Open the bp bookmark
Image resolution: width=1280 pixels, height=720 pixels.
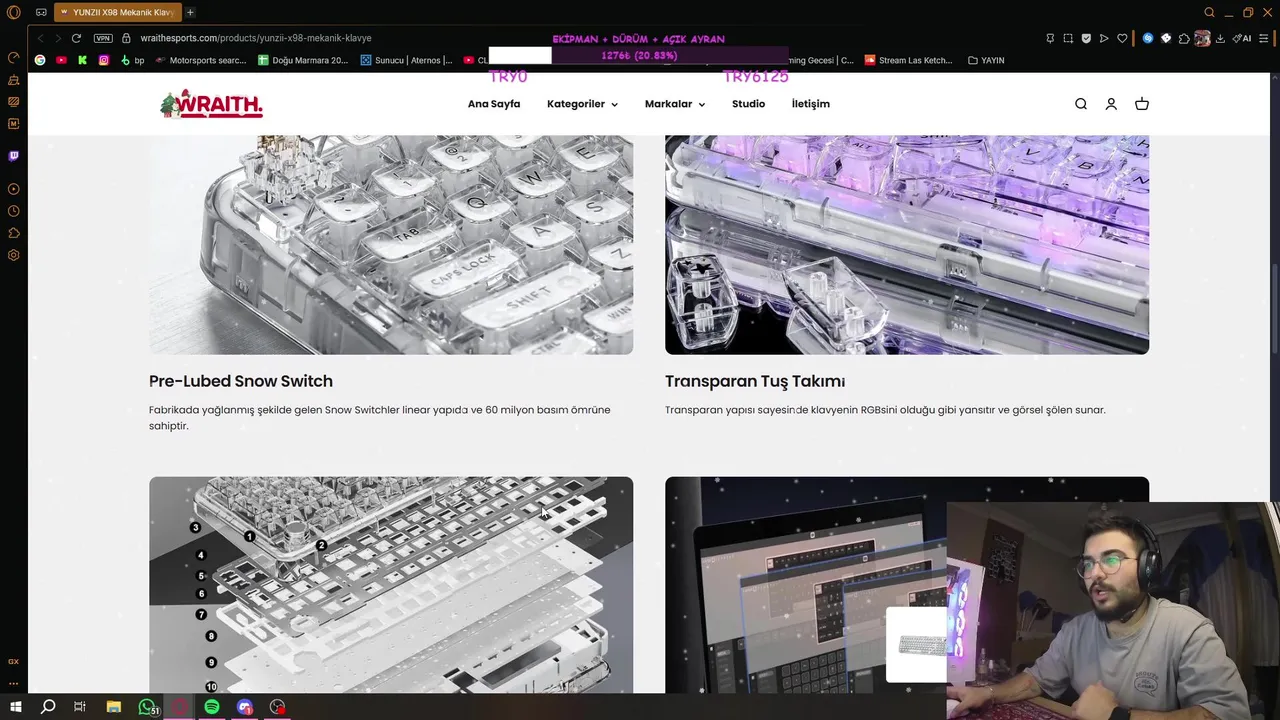(x=132, y=60)
